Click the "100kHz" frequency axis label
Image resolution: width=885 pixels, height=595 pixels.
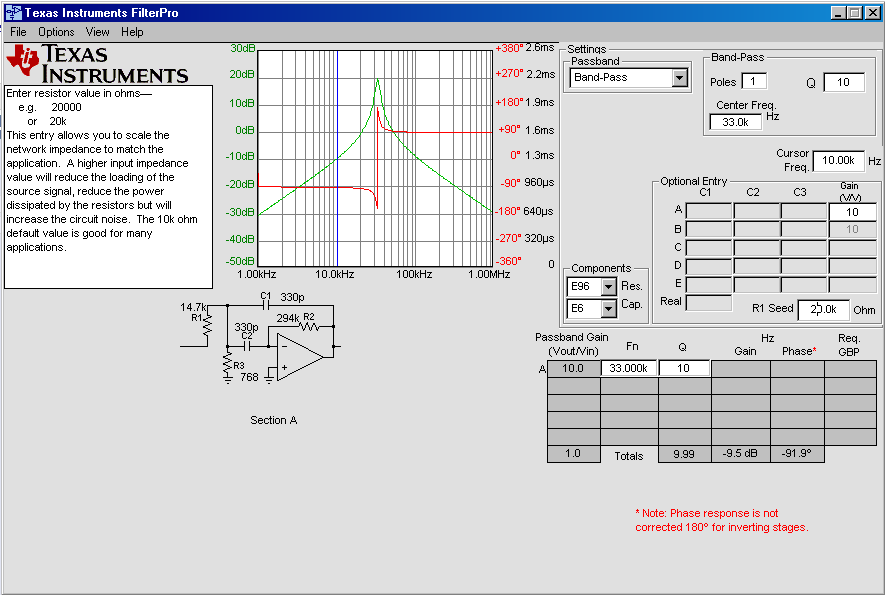(414, 274)
